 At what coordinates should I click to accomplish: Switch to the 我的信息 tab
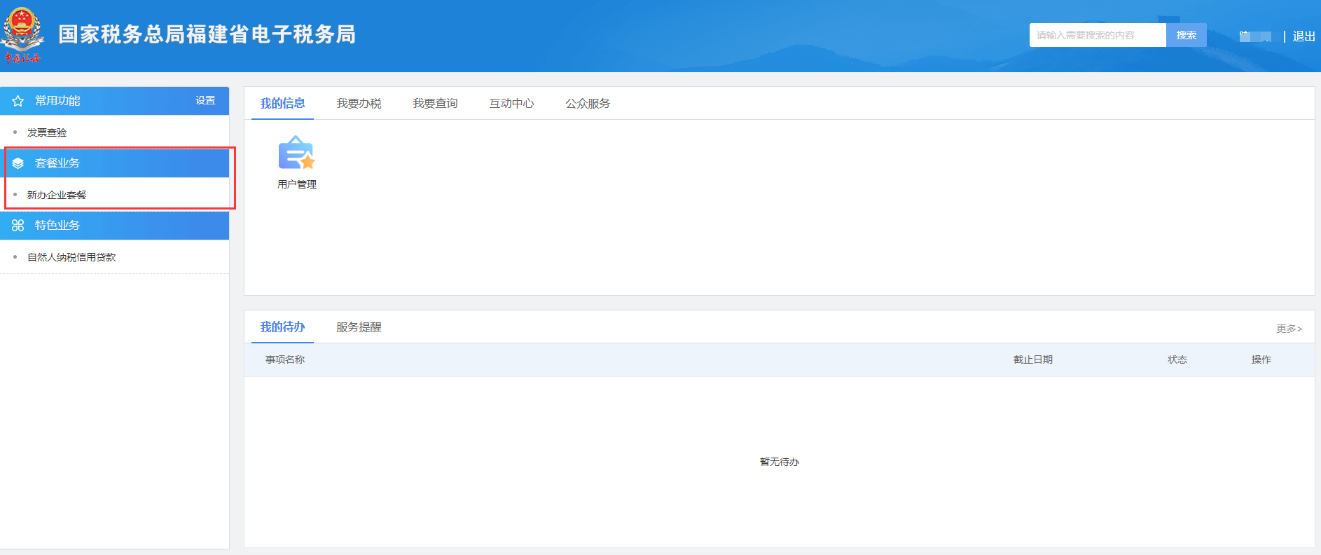pos(282,104)
